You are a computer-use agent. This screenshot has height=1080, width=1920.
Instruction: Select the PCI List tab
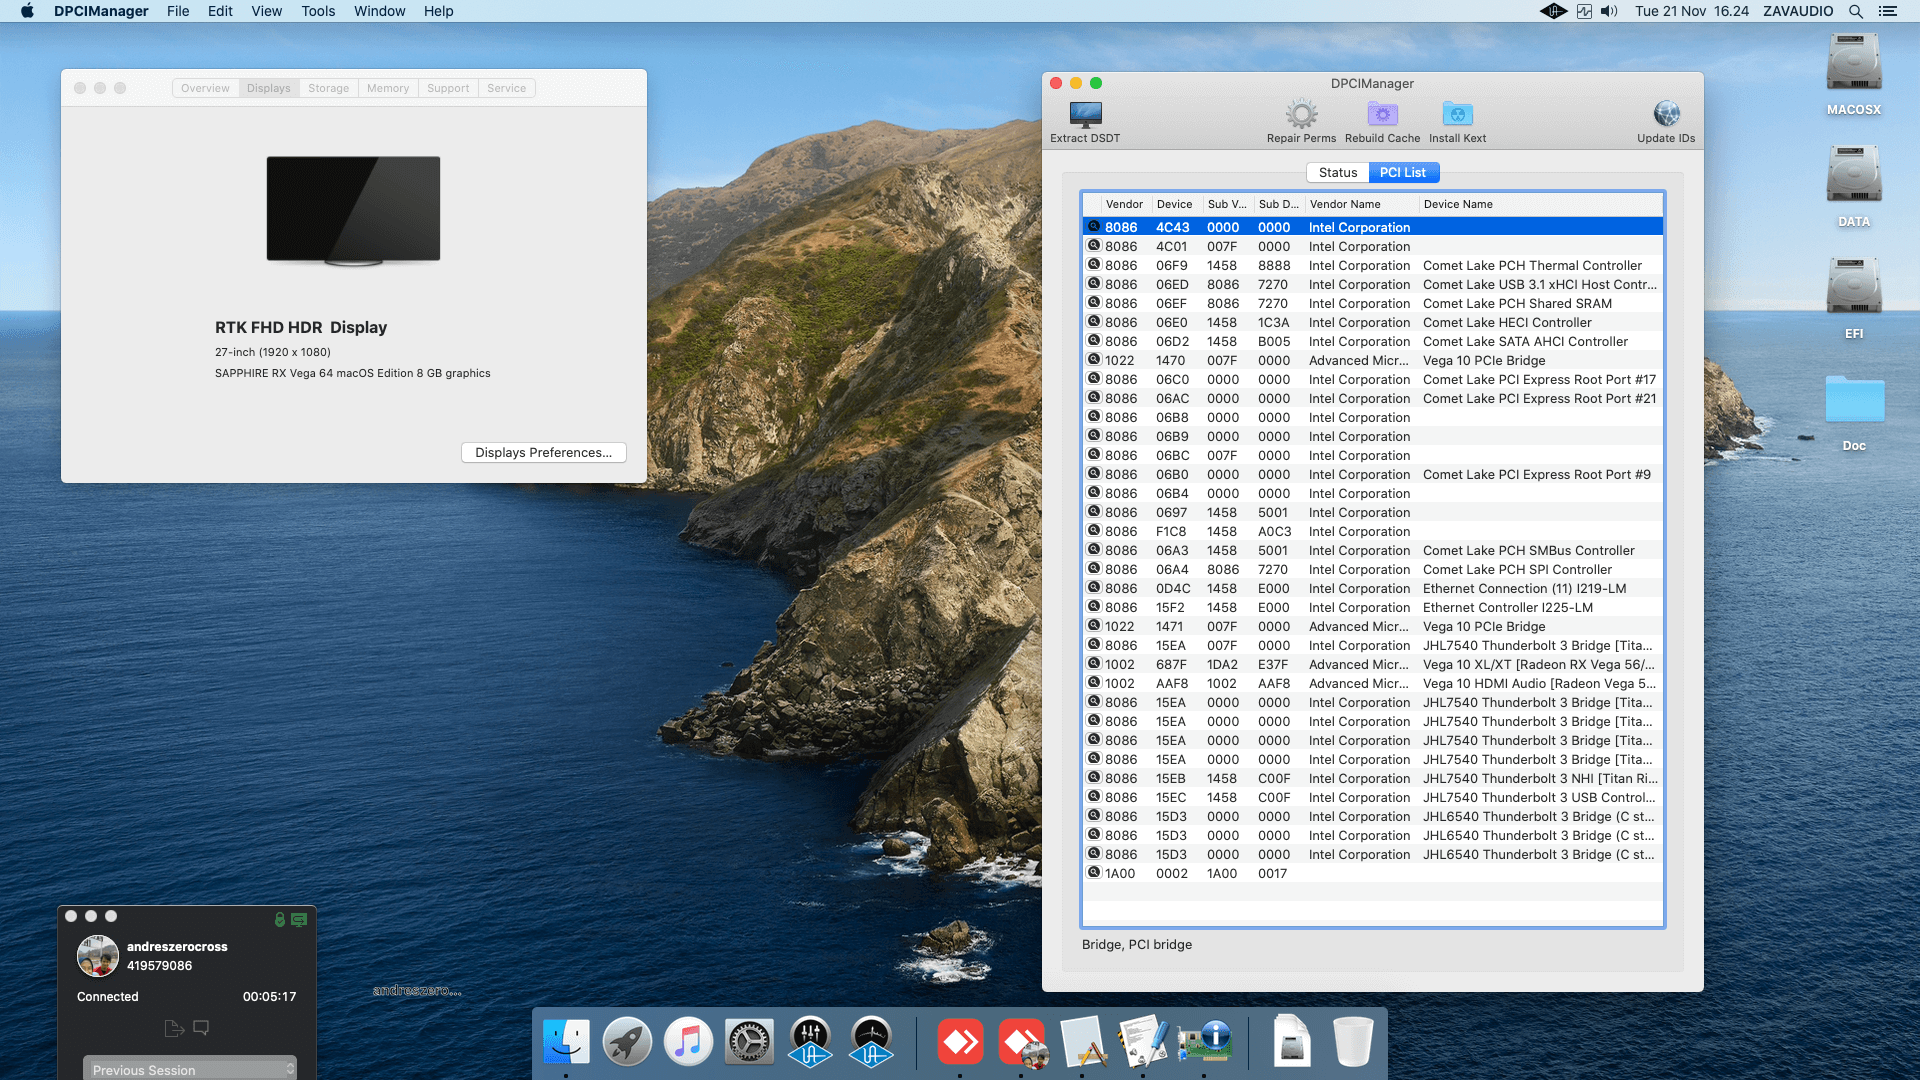point(1403,172)
